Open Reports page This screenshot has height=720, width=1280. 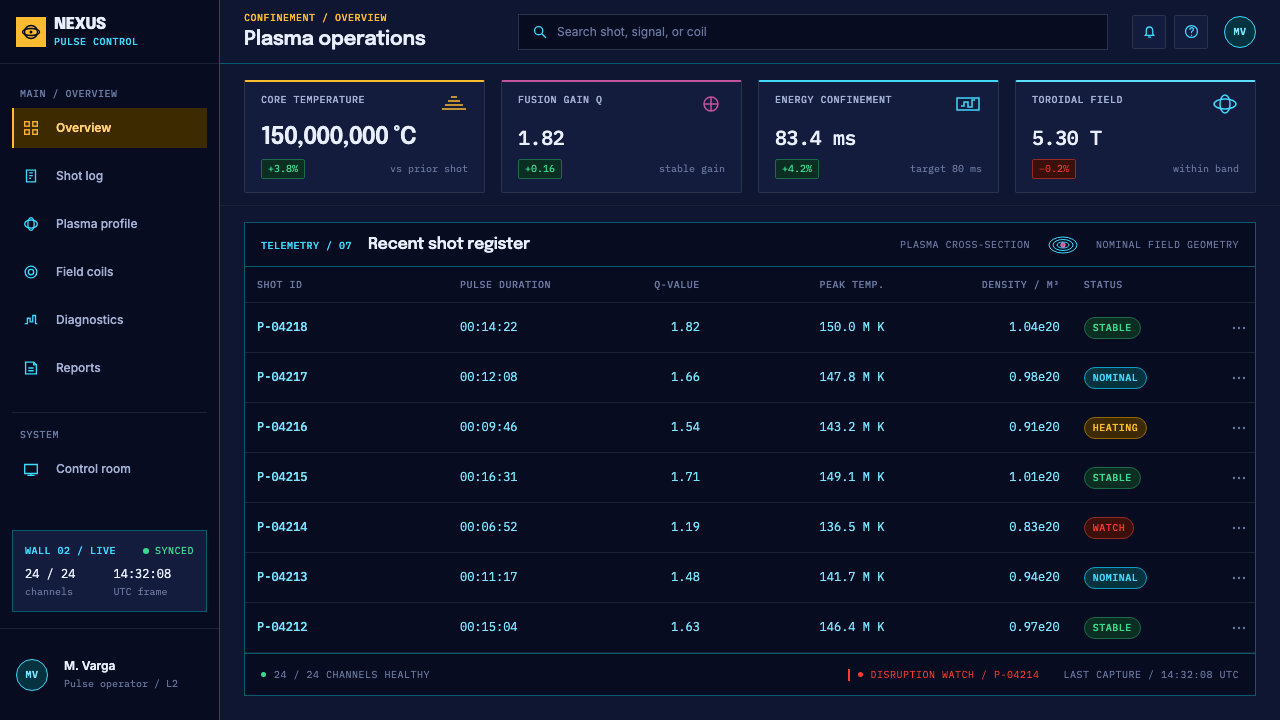point(110,368)
